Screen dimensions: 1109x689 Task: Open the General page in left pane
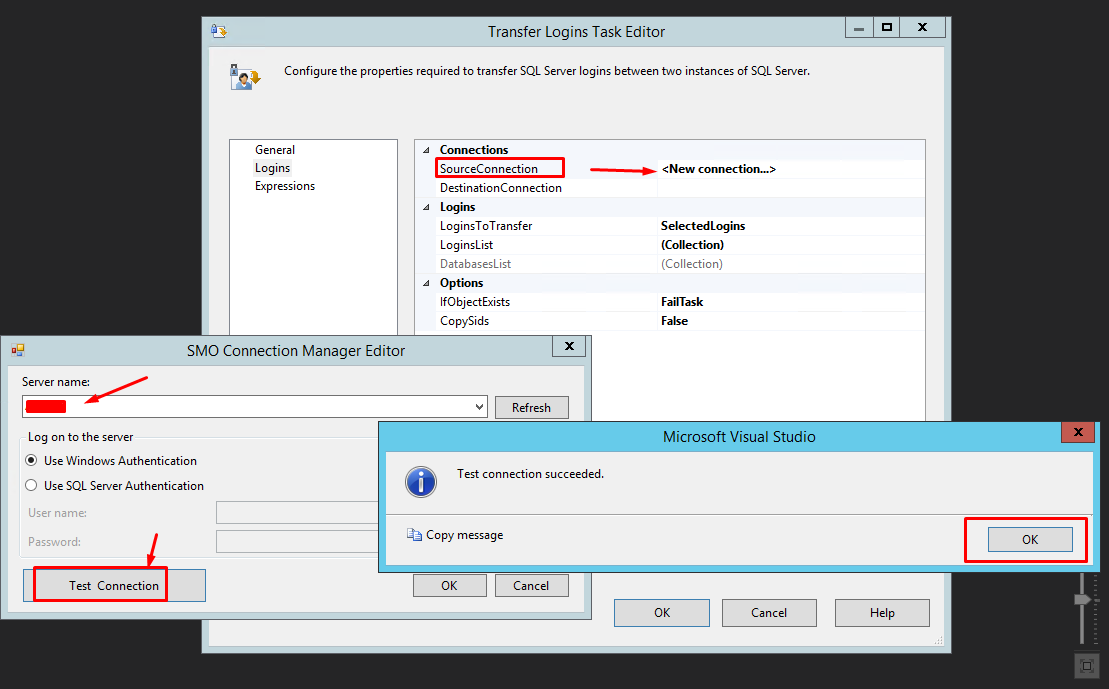point(275,150)
